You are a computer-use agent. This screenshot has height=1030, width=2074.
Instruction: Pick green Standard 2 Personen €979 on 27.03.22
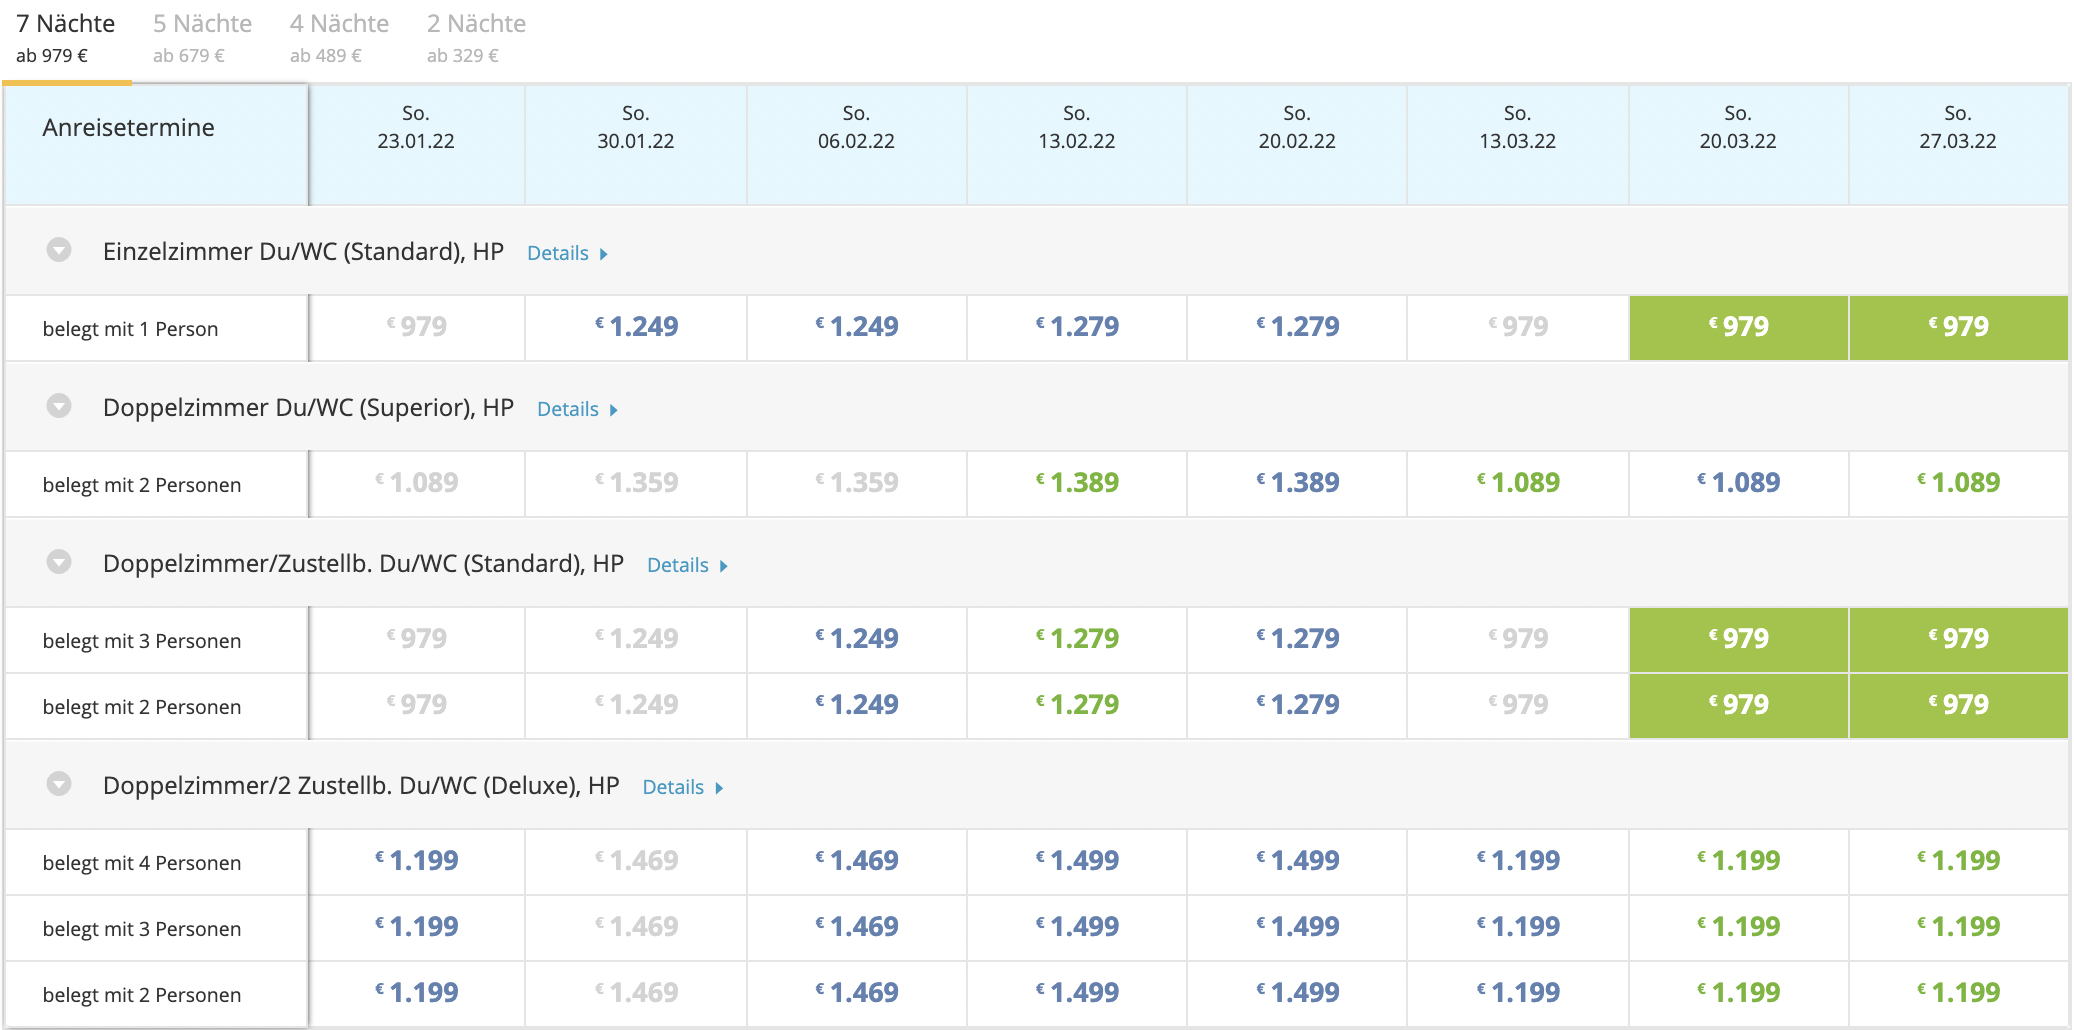tap(1958, 705)
